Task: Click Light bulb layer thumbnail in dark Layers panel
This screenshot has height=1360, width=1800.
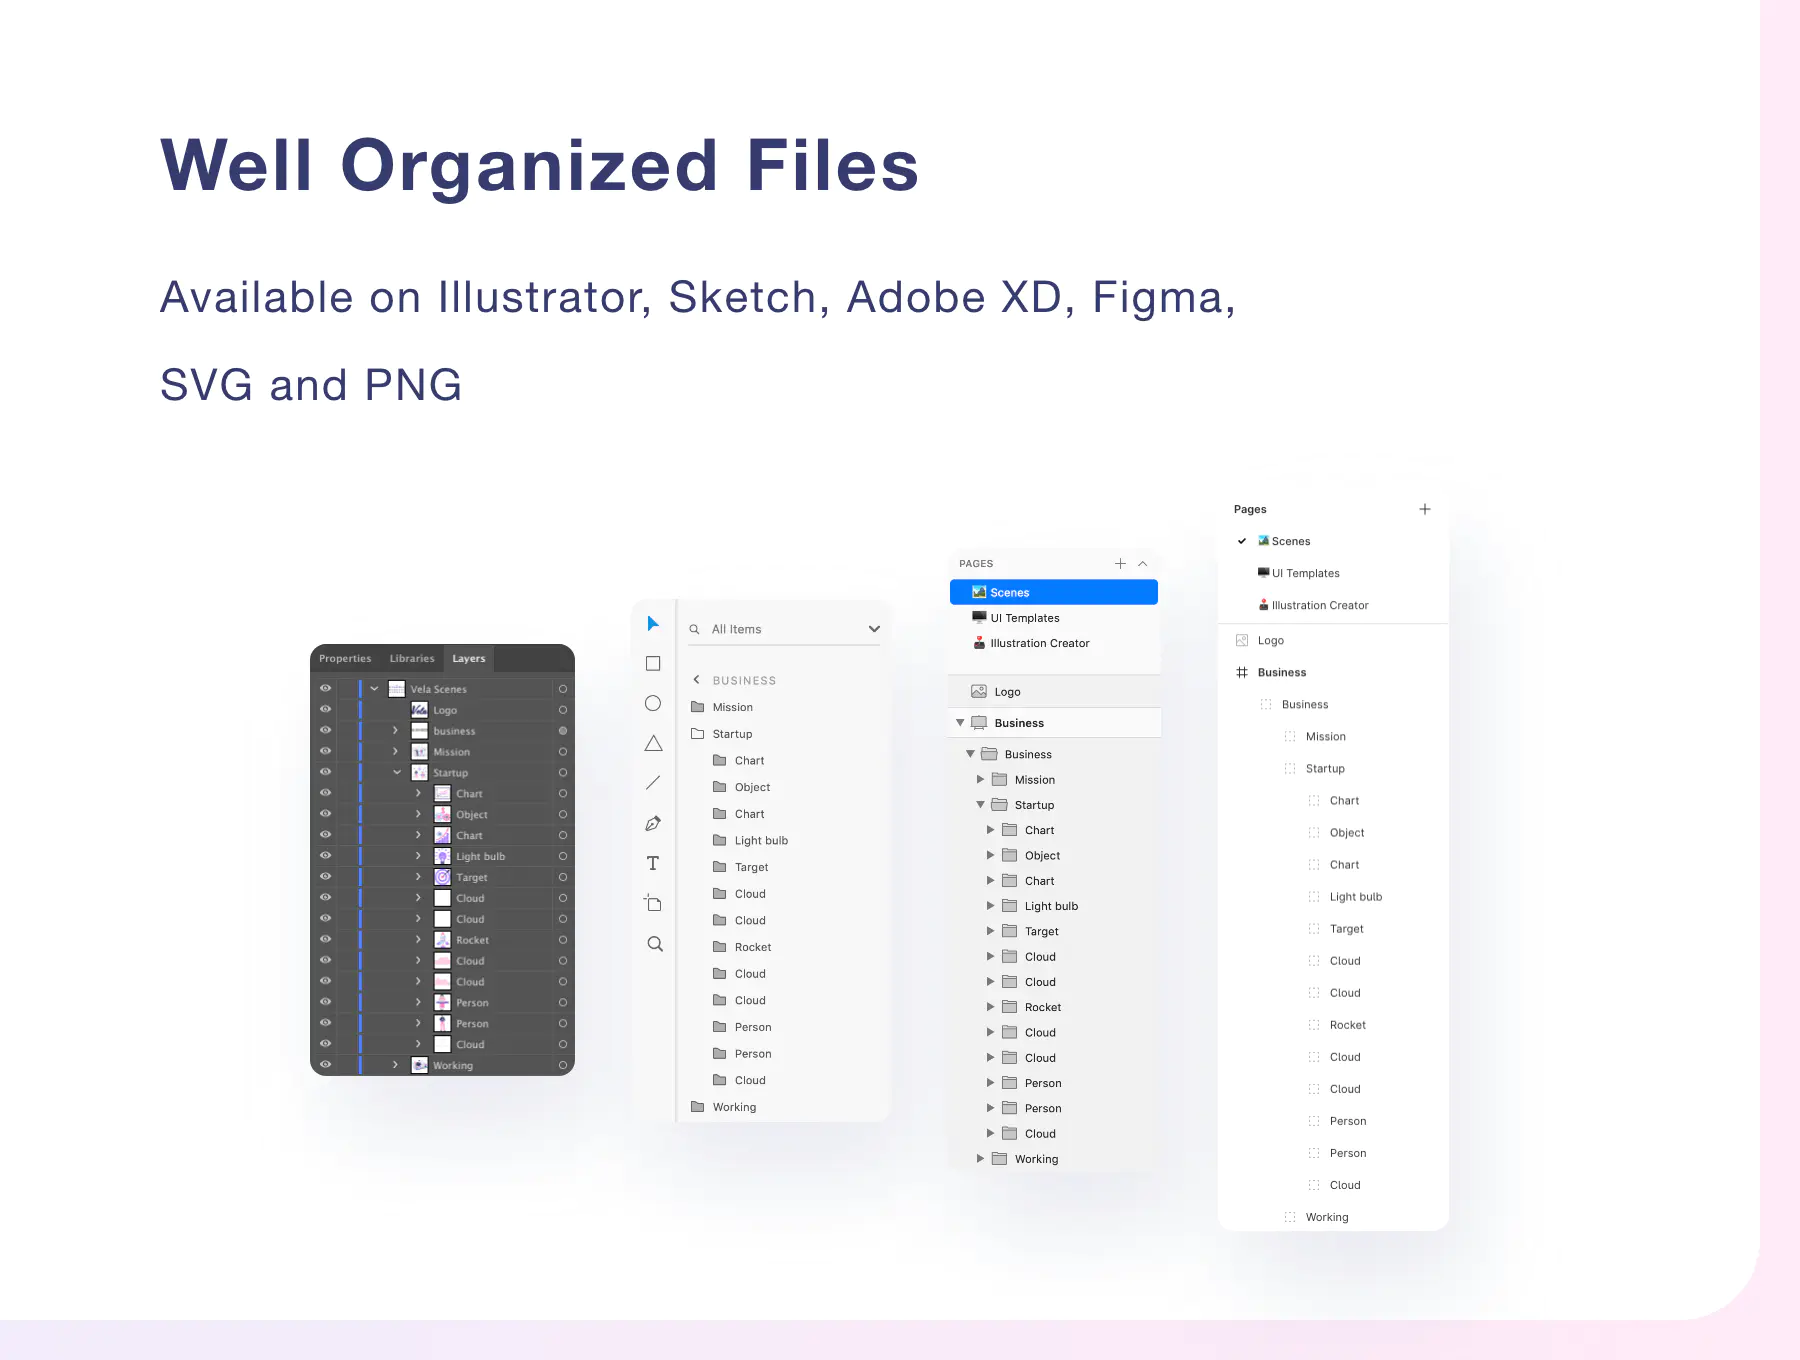Action: 442,856
